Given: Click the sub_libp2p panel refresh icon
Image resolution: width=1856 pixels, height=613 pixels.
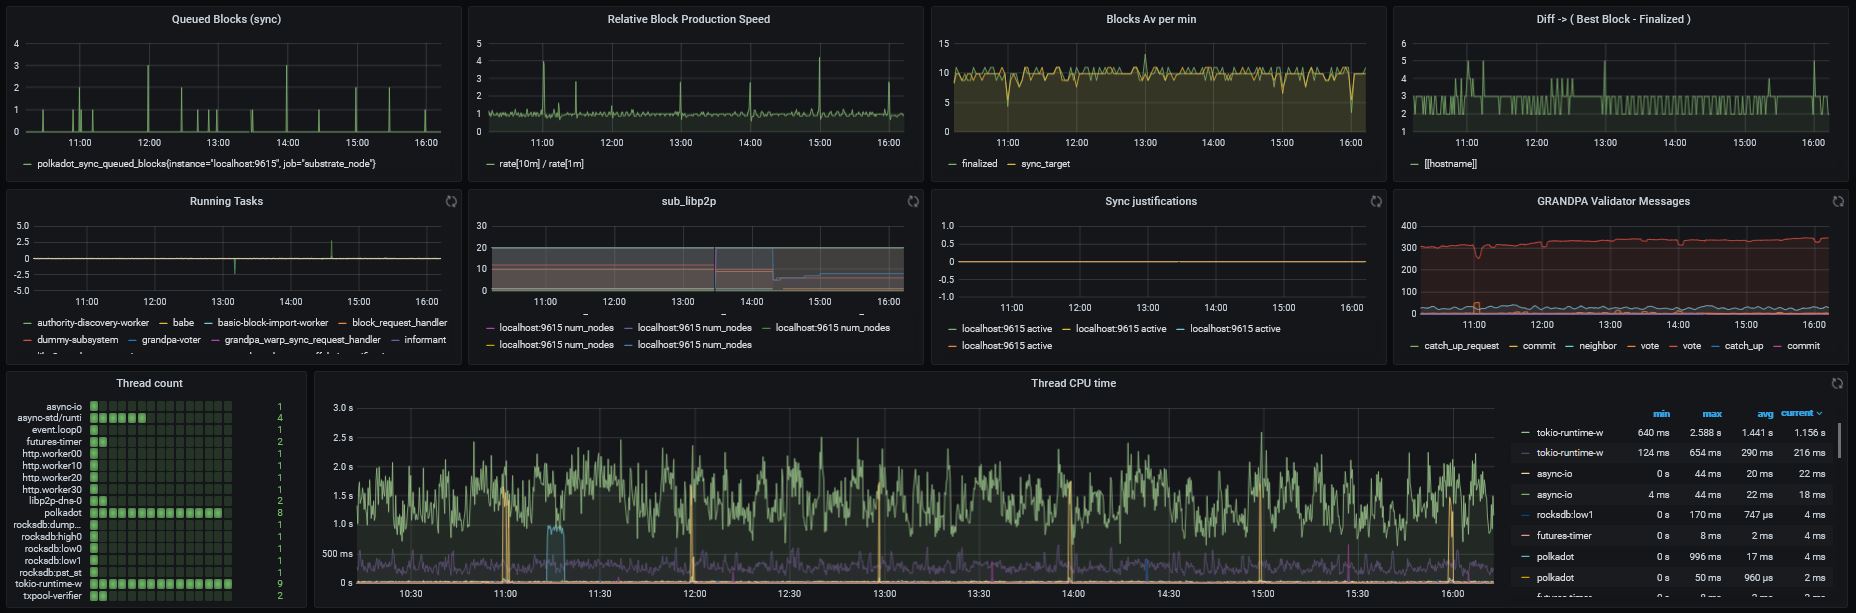Looking at the screenshot, I should 913,201.
